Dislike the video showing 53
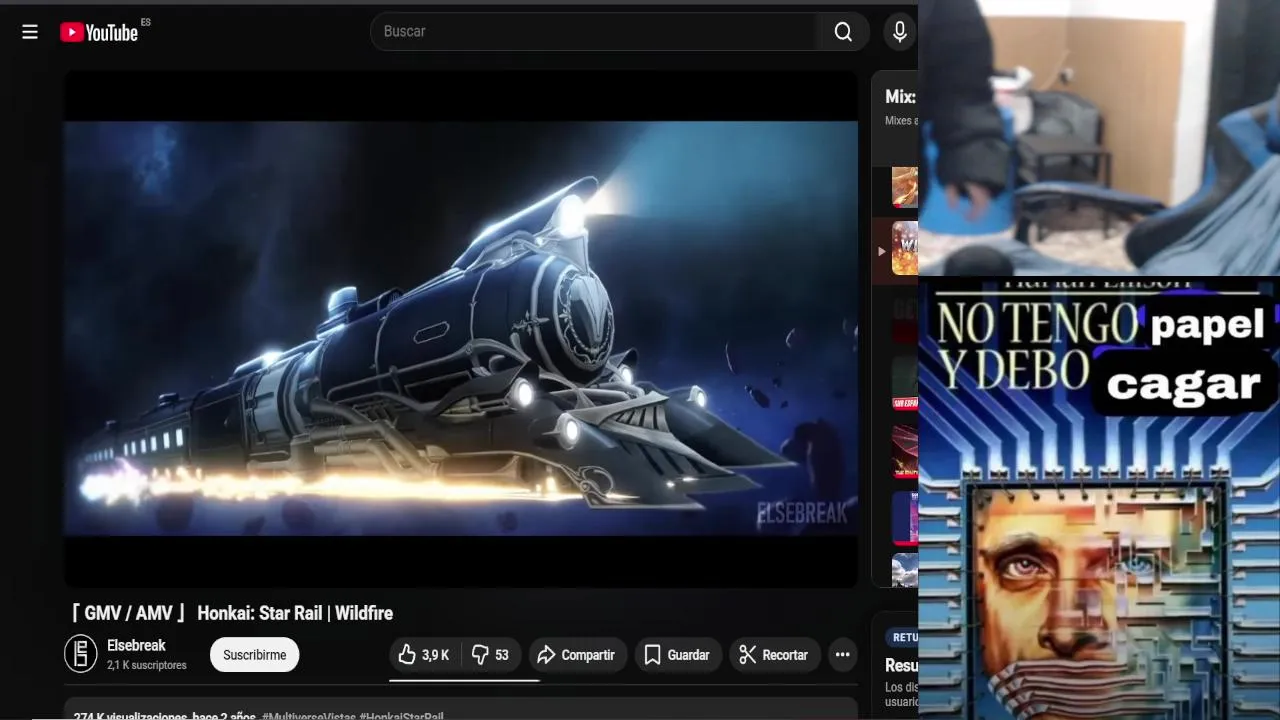This screenshot has width=1280, height=720. [490, 655]
